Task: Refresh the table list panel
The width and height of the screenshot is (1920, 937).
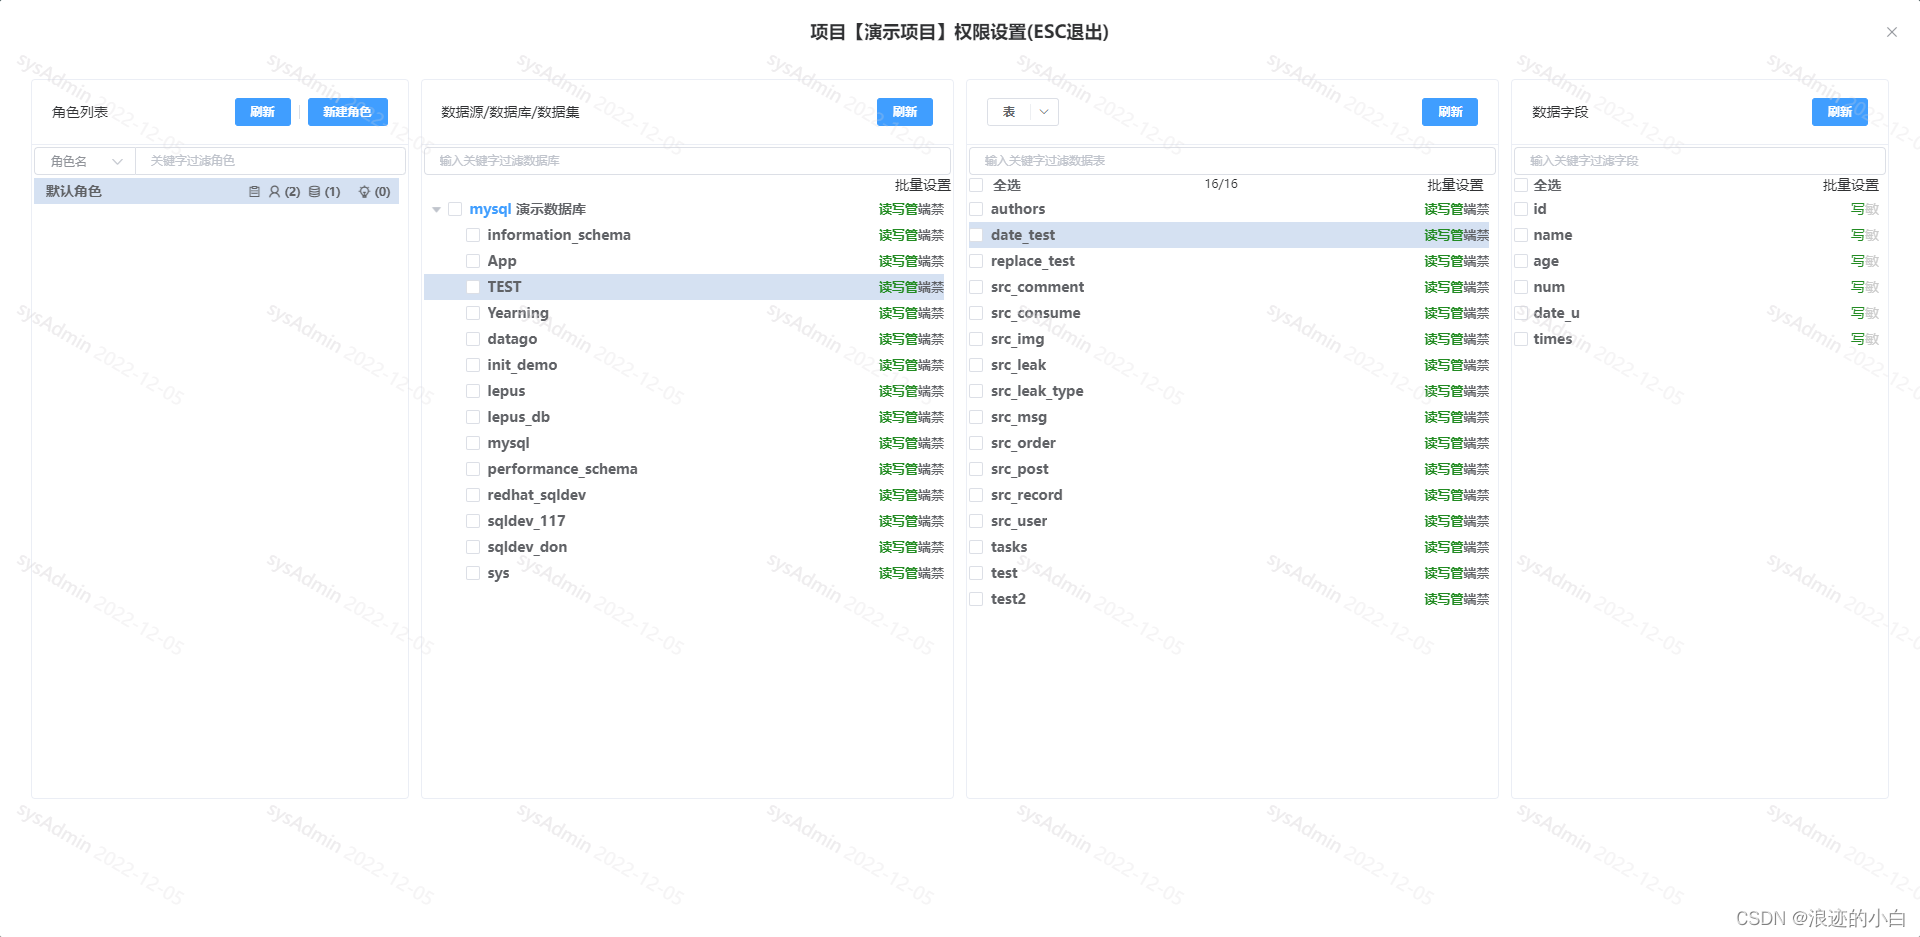Action: [1450, 112]
